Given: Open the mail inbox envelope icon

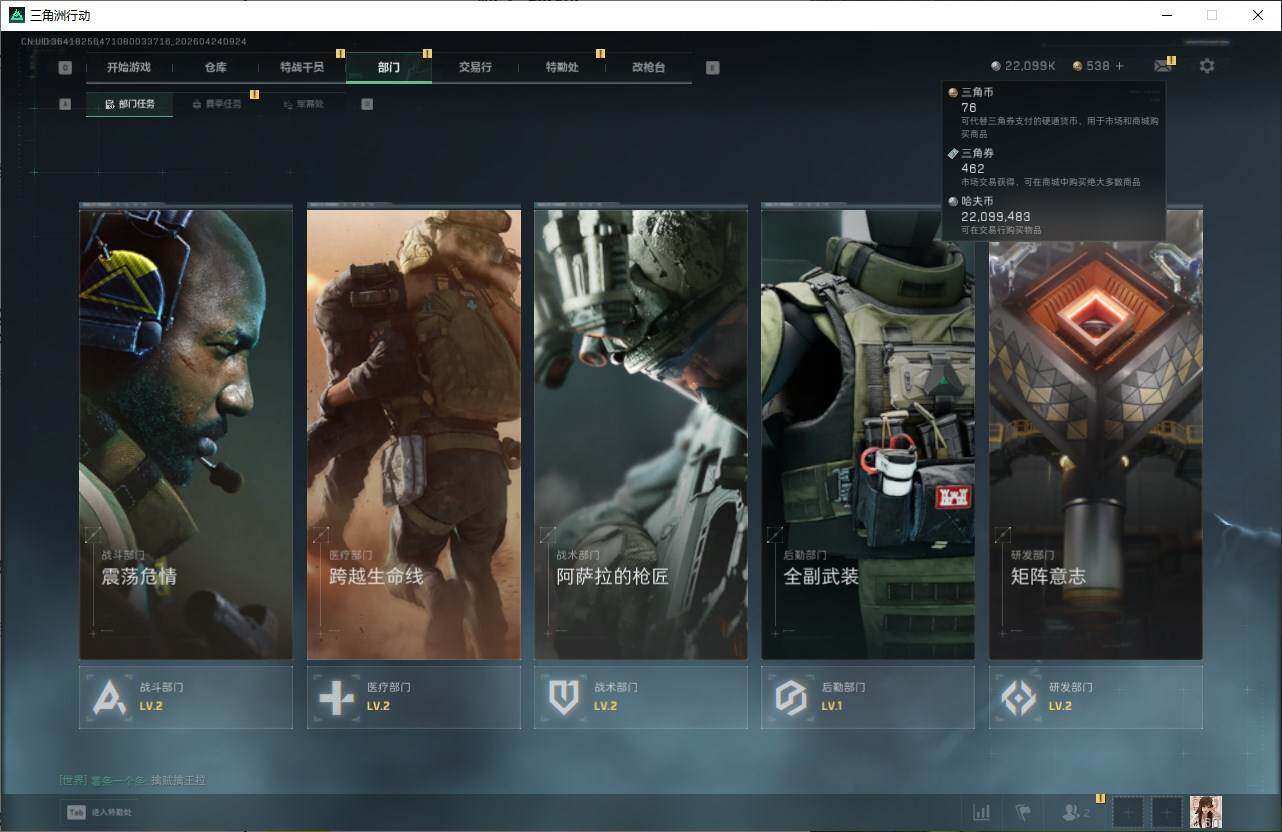Looking at the screenshot, I should (x=1162, y=66).
